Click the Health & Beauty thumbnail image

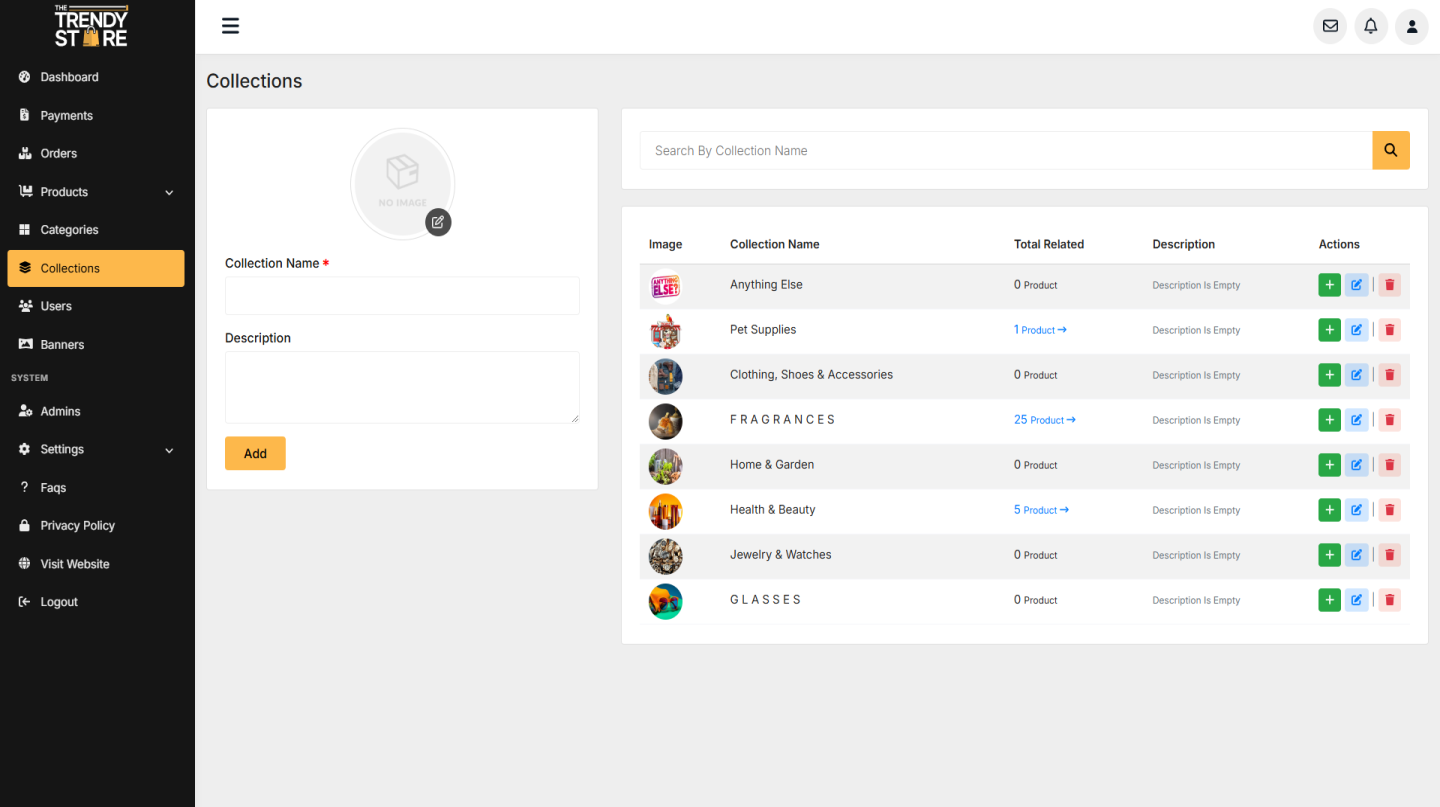click(x=665, y=511)
